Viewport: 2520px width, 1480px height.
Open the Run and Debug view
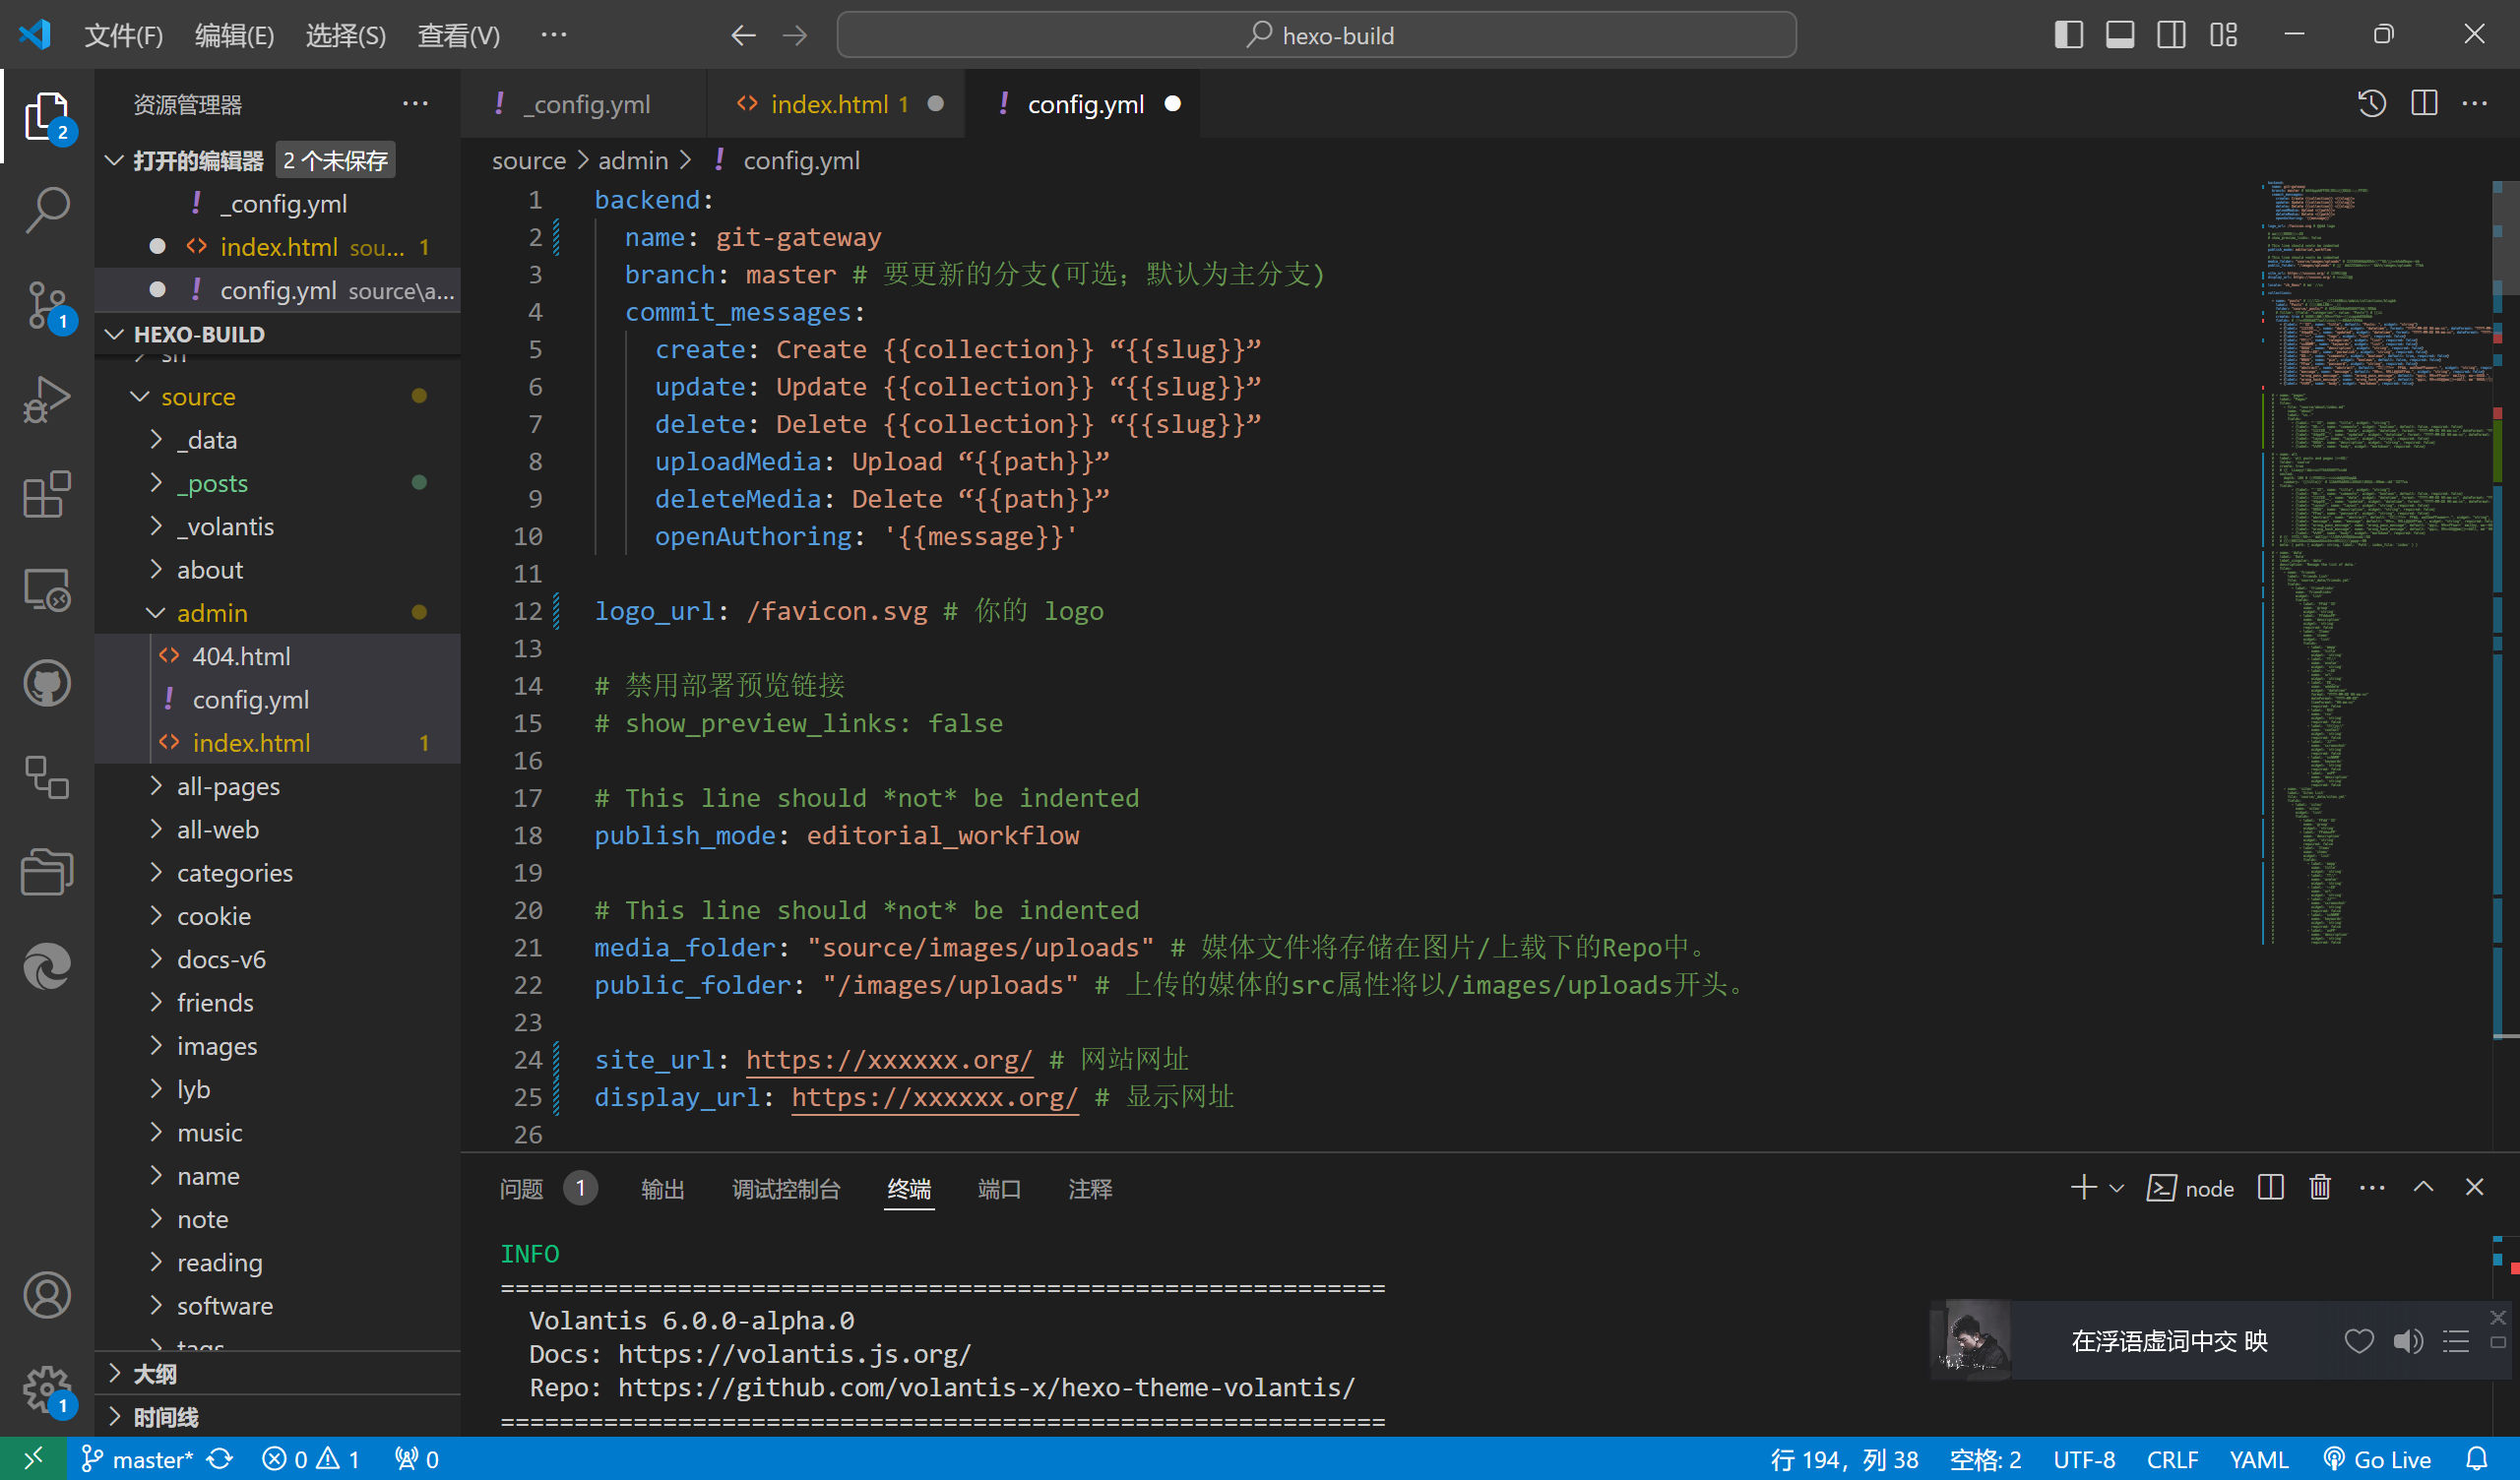[x=47, y=399]
